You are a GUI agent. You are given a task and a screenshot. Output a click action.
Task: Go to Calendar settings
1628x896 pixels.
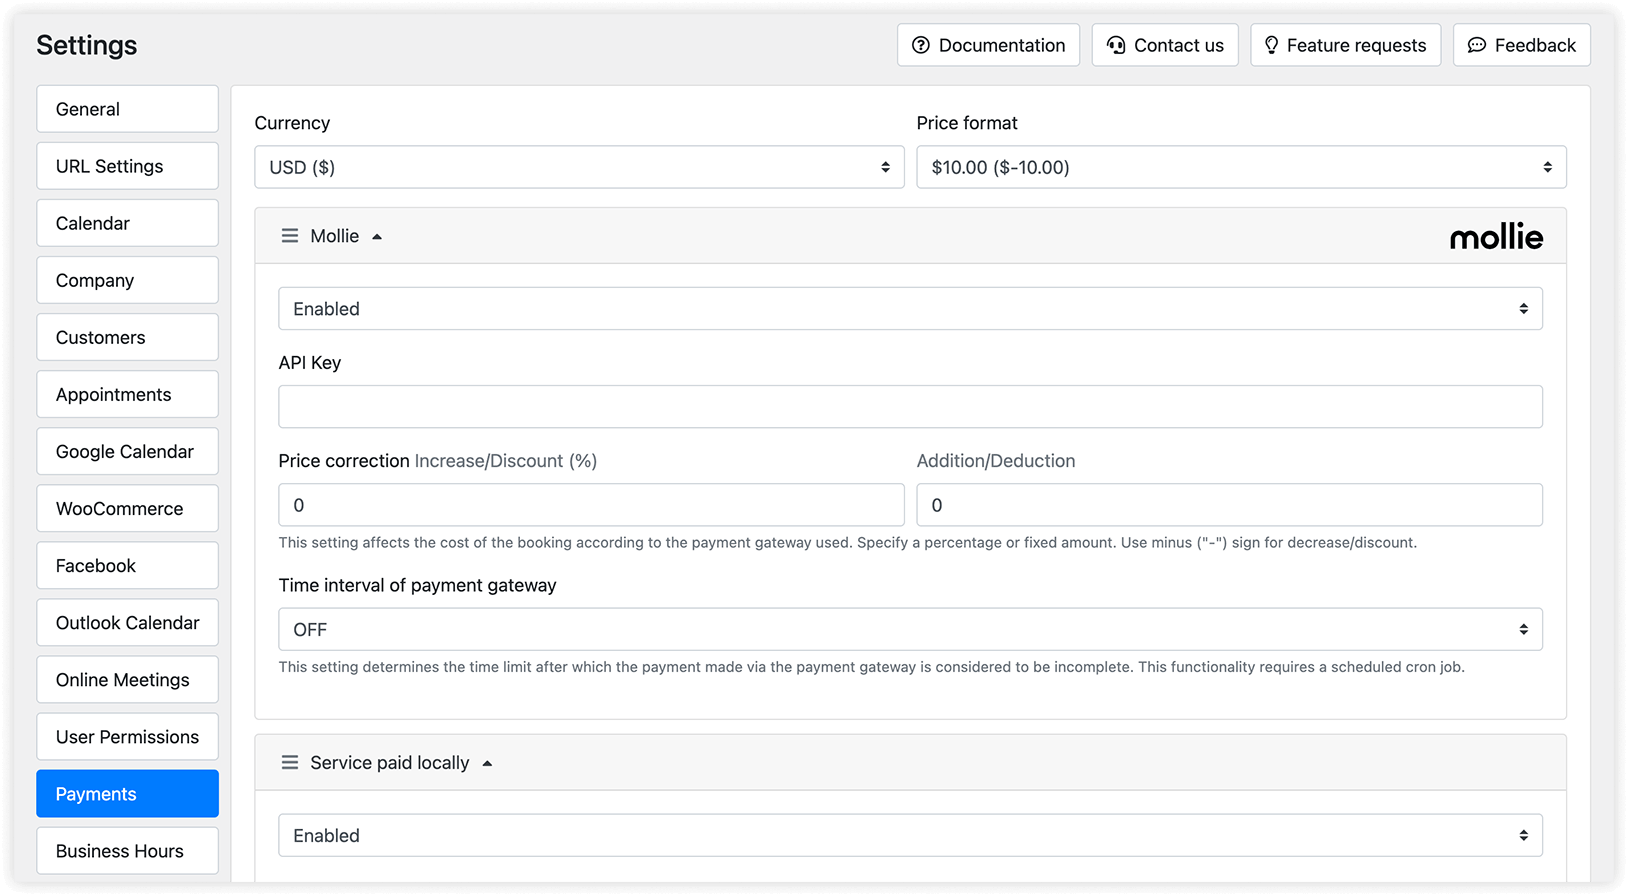tap(127, 223)
